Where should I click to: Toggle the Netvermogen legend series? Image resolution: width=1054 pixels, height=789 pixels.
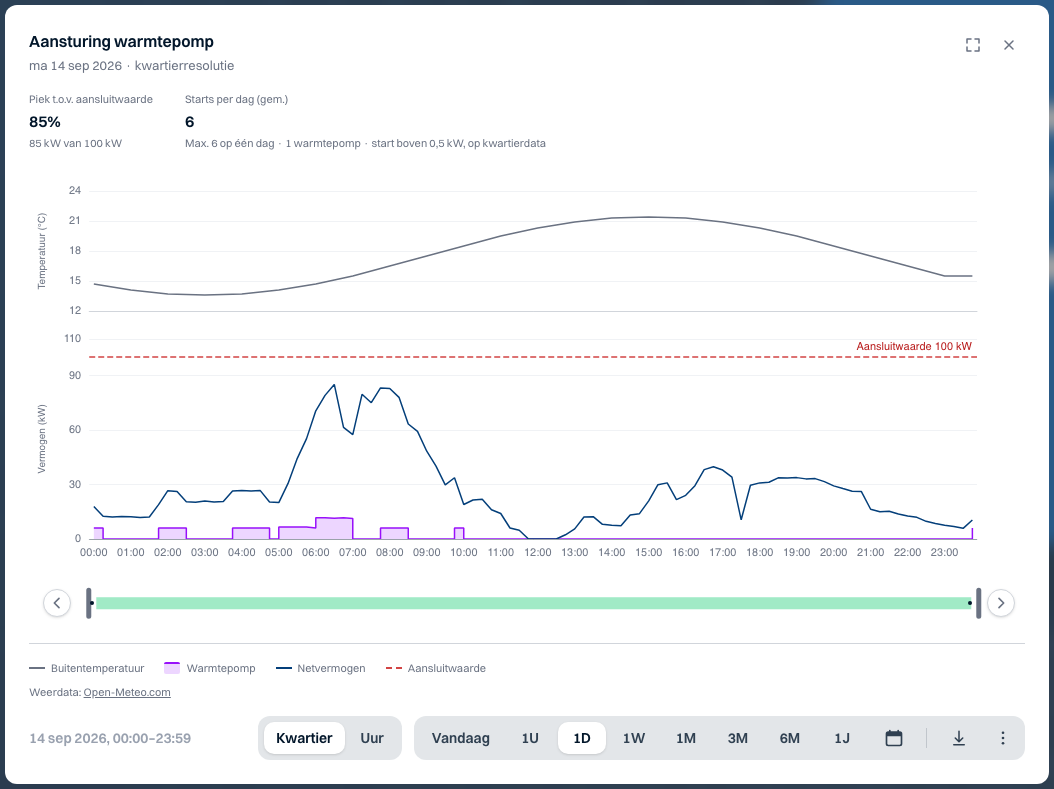tap(321, 668)
